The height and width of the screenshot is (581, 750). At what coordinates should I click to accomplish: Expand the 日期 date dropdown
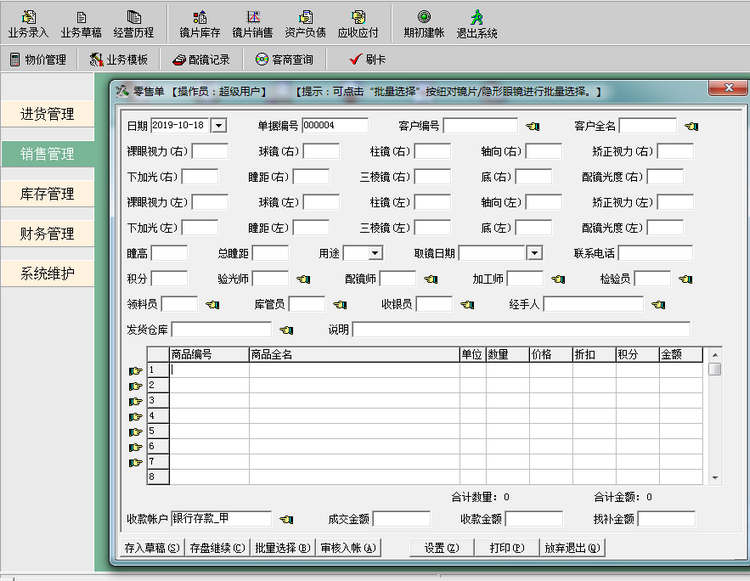[x=219, y=126]
